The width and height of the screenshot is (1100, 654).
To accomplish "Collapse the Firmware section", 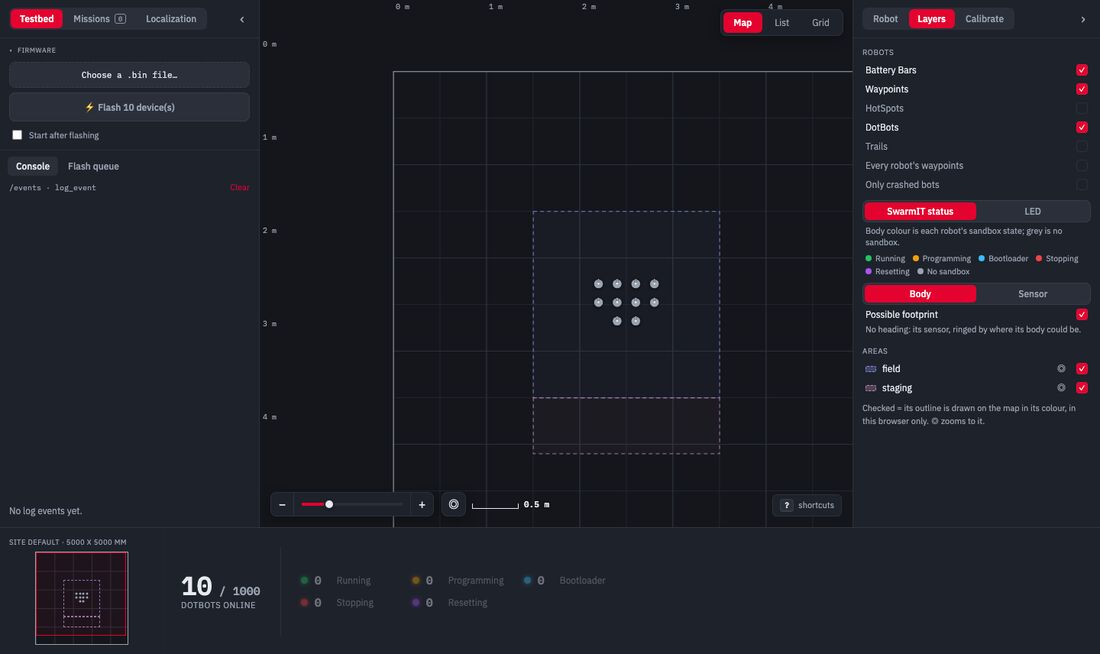I will [32, 51].
